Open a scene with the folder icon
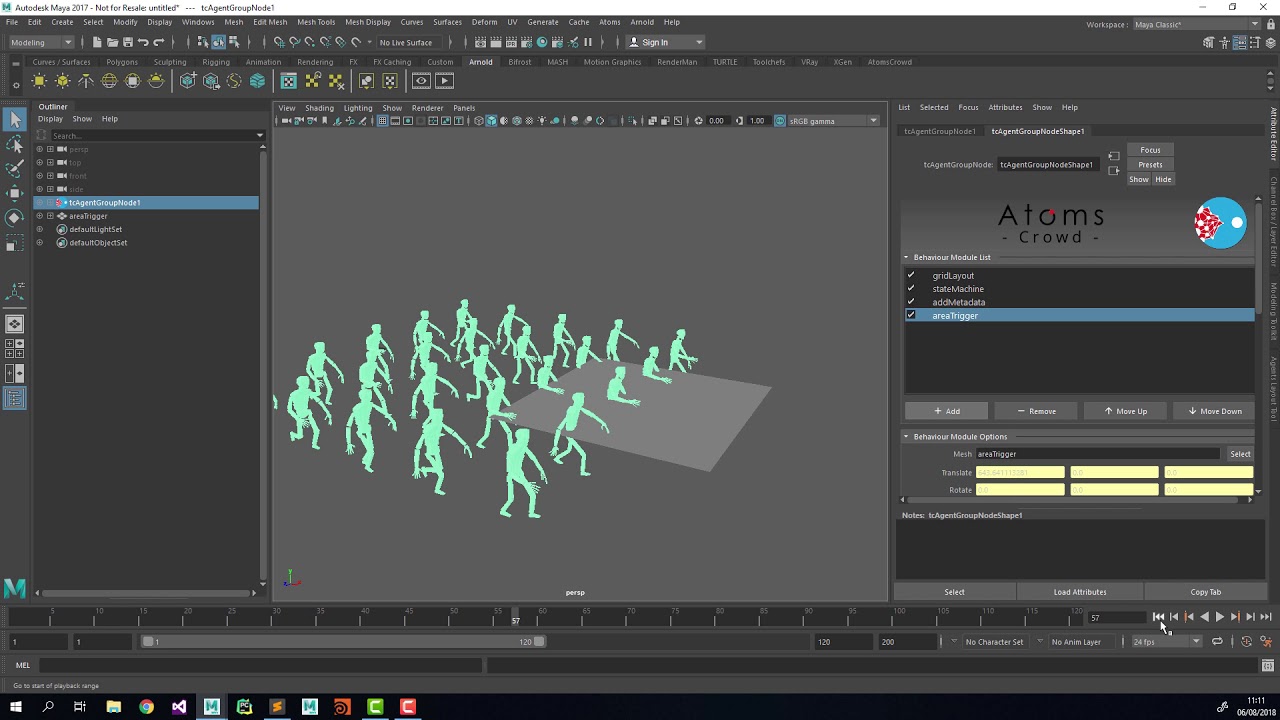Screen dimensions: 1280x720 coord(112,42)
